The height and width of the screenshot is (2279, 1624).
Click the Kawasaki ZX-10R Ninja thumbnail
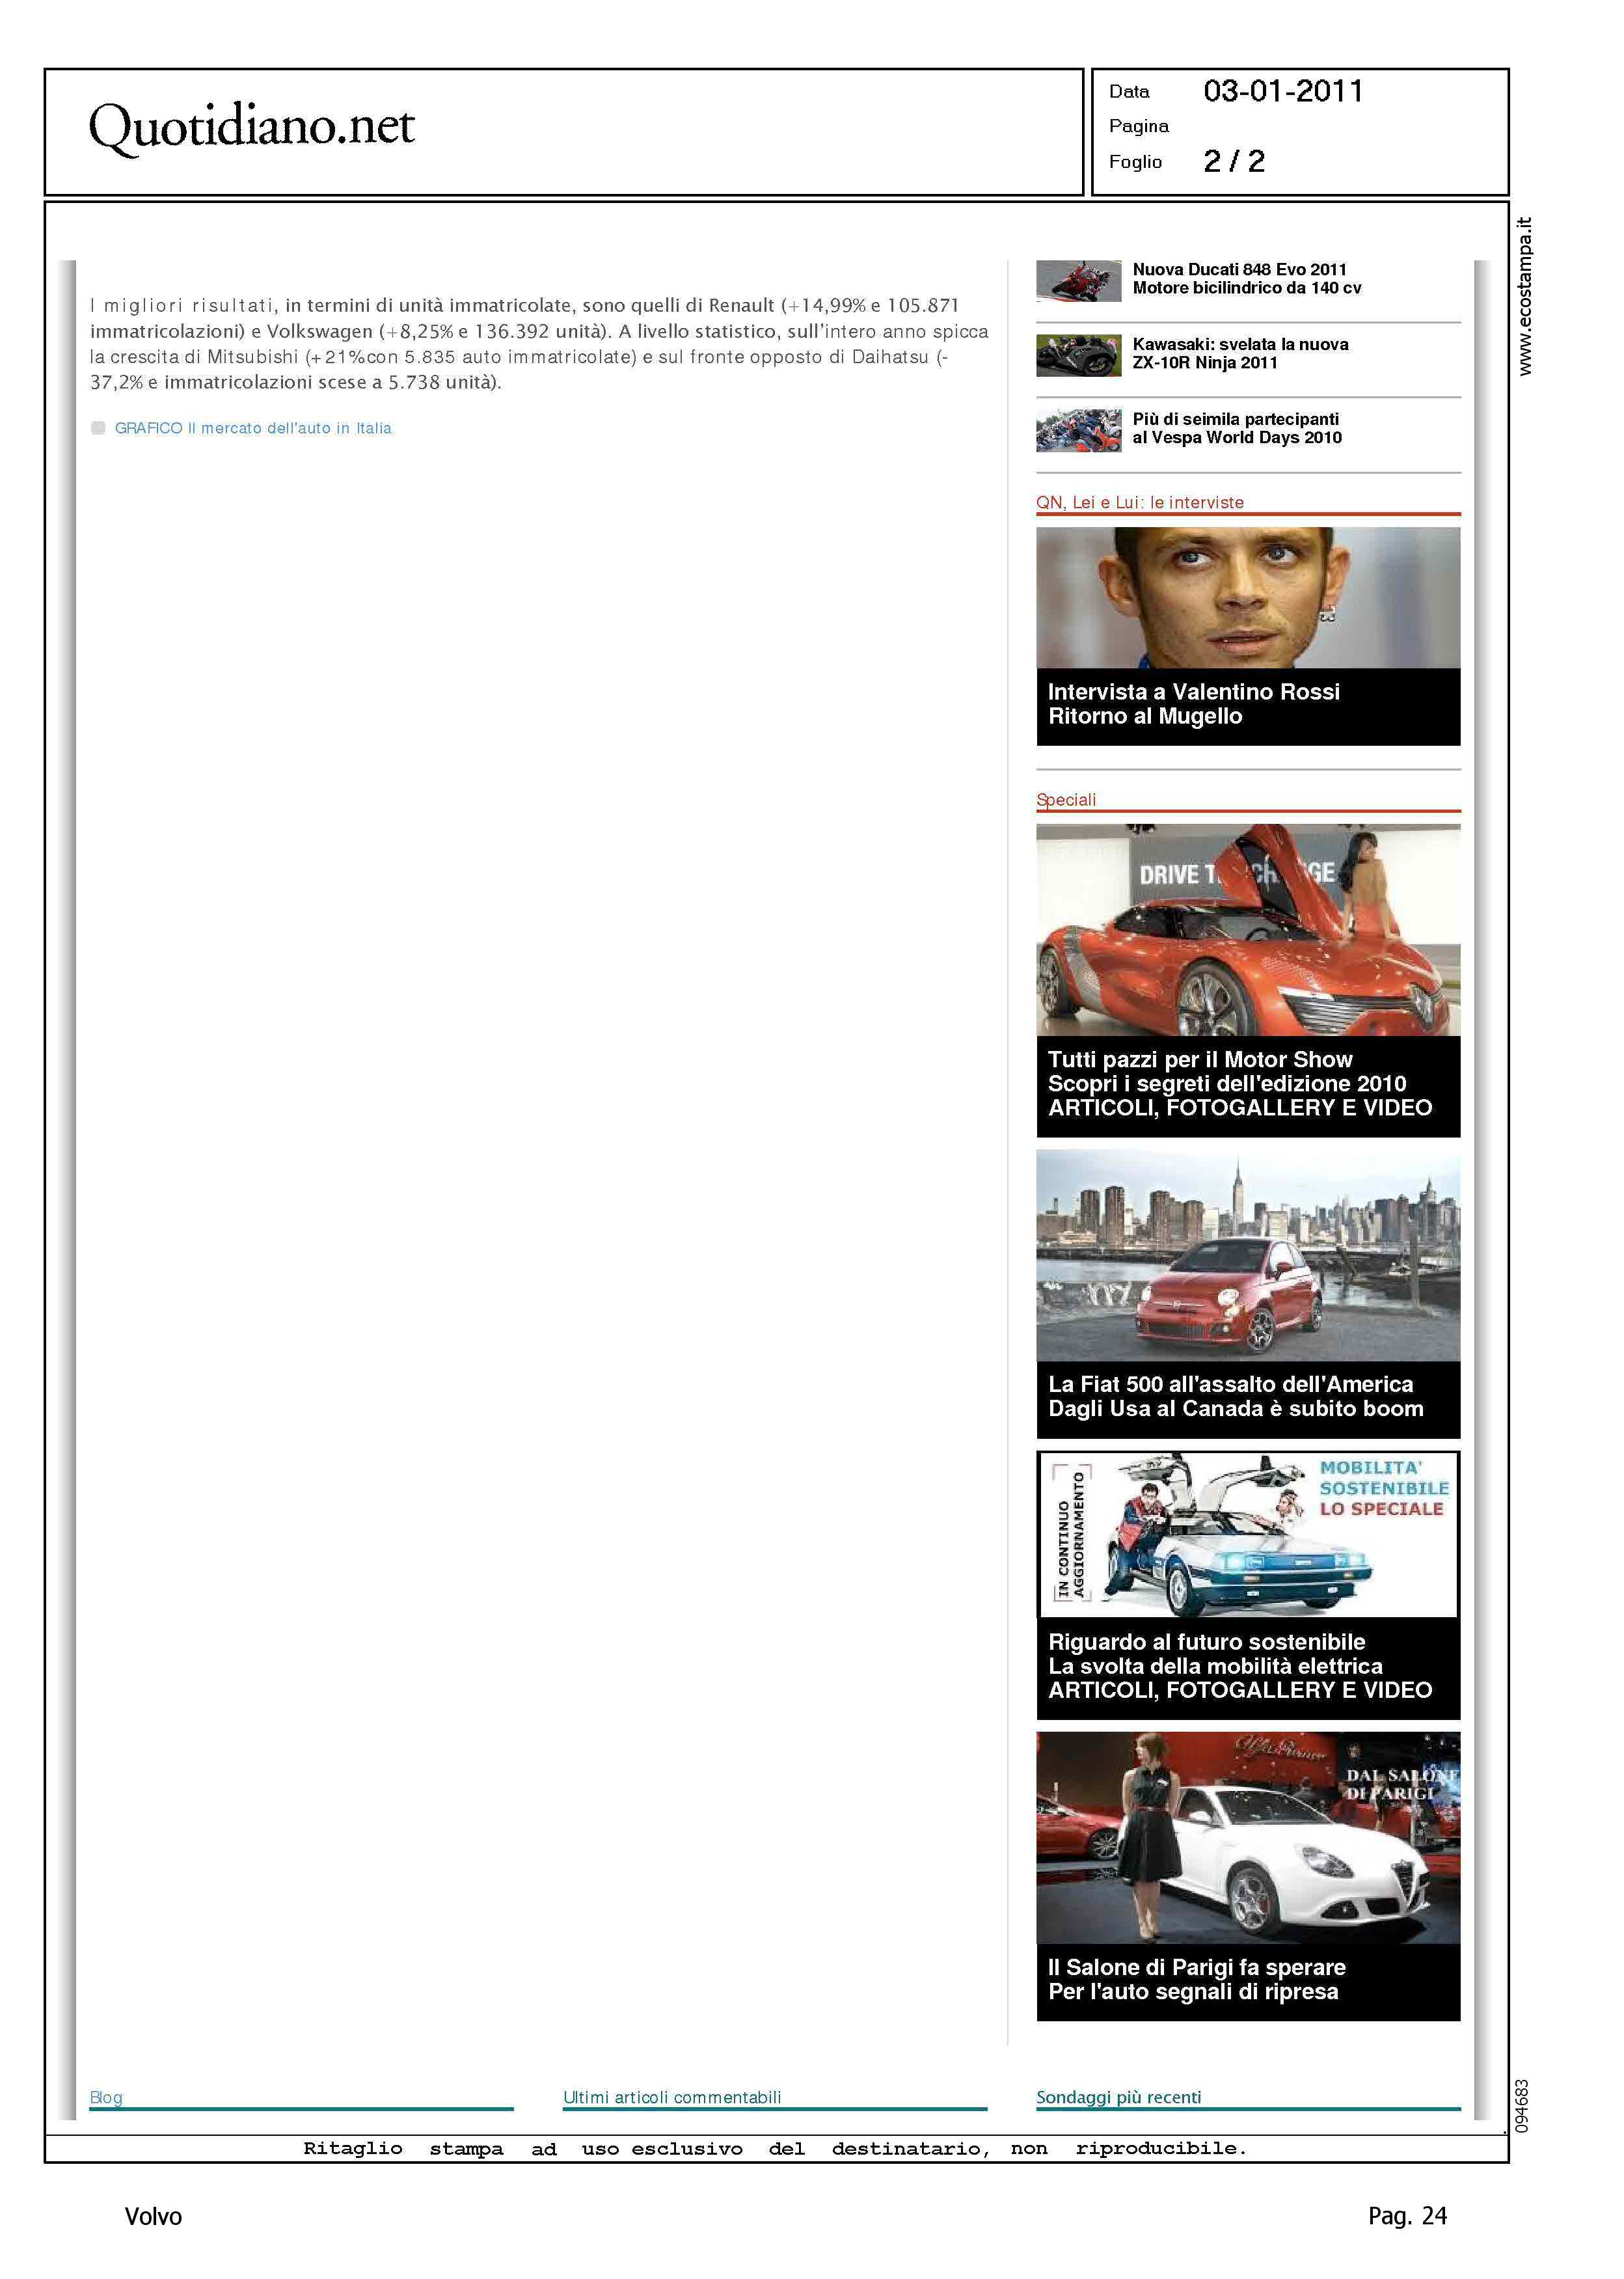(1078, 355)
